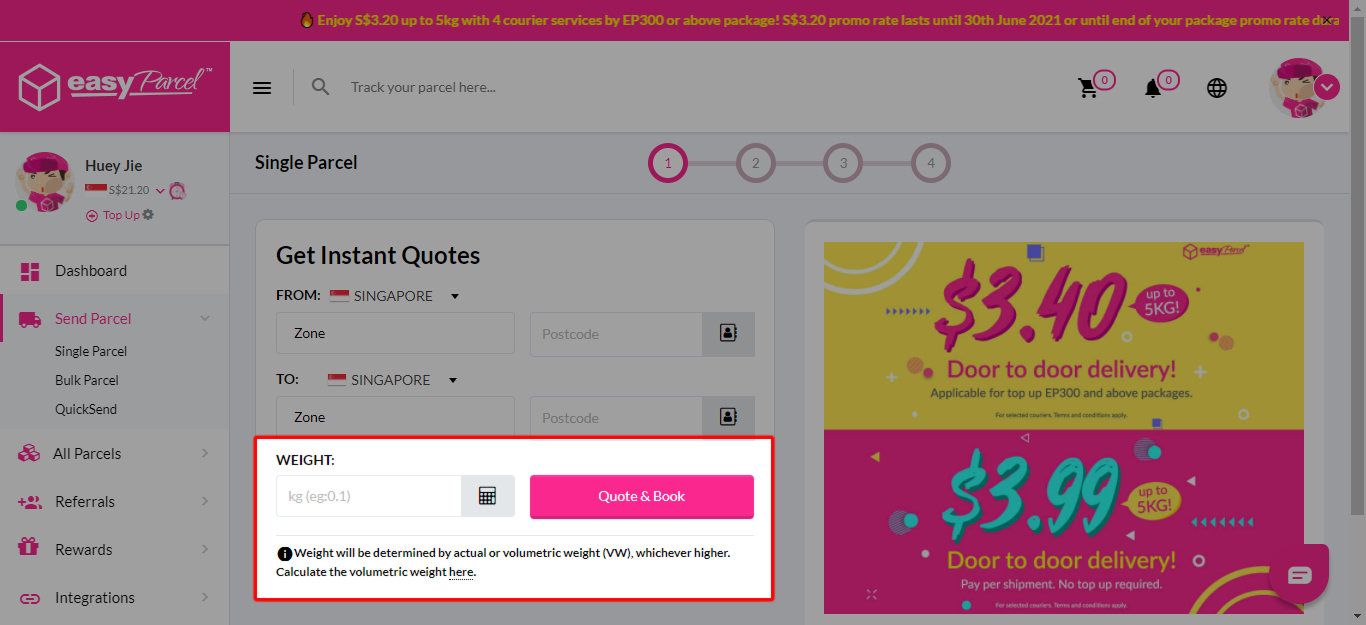This screenshot has width=1366, height=625.
Task: Expand the FROM Singapore country dropdown
Action: click(455, 295)
